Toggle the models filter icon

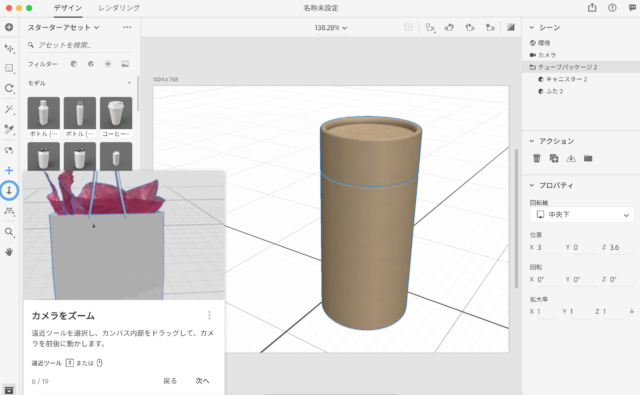pyautogui.click(x=74, y=64)
